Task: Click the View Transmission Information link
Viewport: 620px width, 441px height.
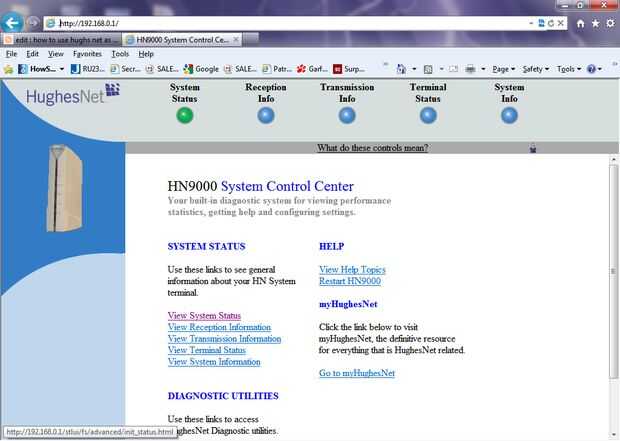Action: pos(224,339)
